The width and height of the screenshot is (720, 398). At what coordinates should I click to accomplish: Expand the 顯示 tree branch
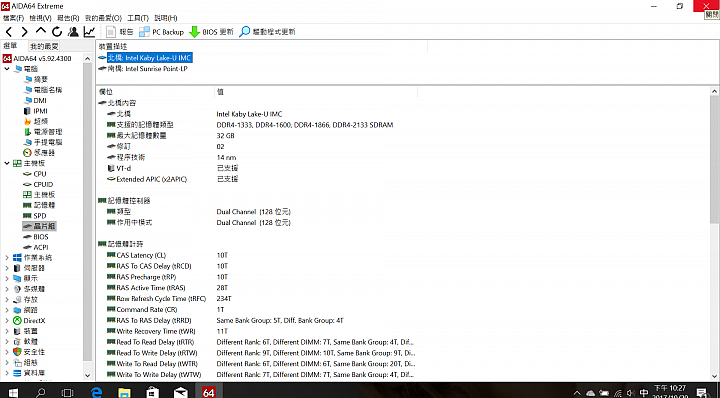[7, 279]
